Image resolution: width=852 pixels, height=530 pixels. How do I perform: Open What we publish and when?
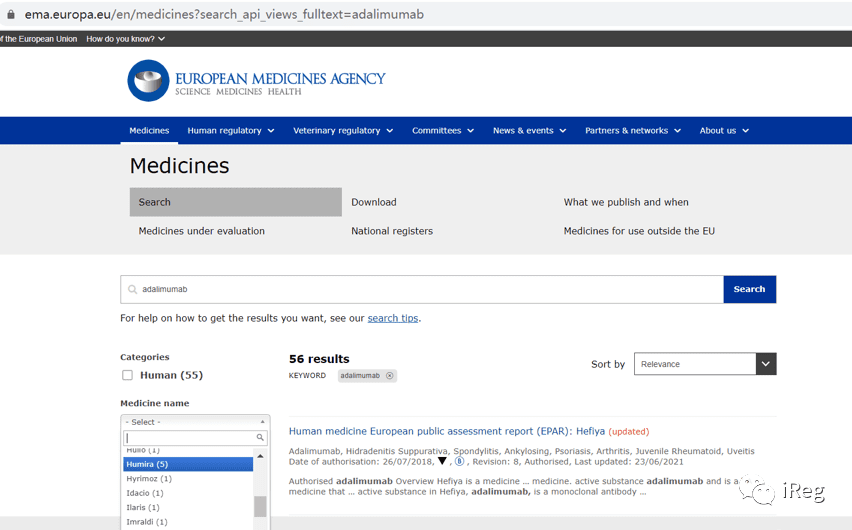pyautogui.click(x=626, y=202)
